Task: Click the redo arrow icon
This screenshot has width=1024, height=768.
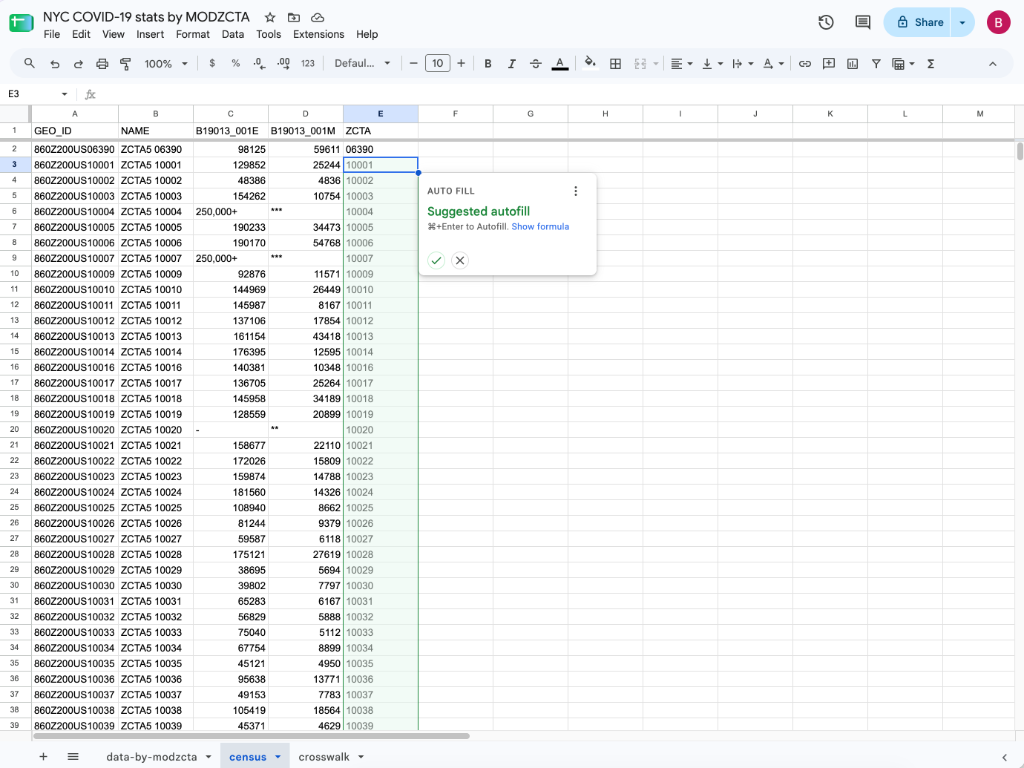Action: coord(78,63)
